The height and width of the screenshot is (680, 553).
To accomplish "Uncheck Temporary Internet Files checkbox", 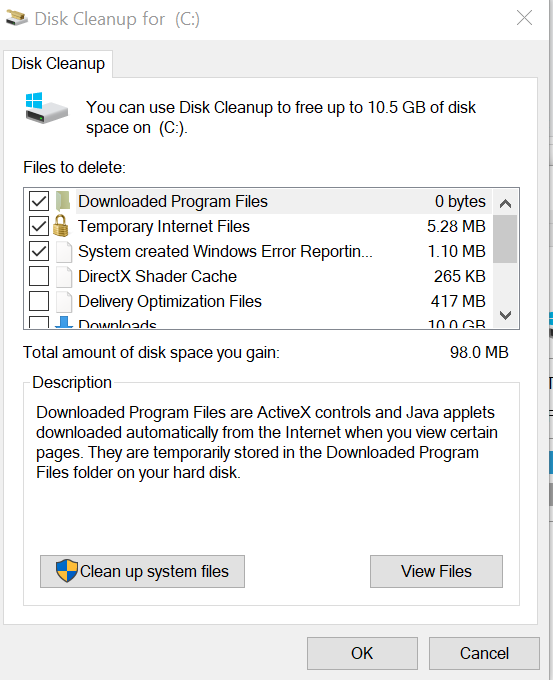I will (x=39, y=226).
